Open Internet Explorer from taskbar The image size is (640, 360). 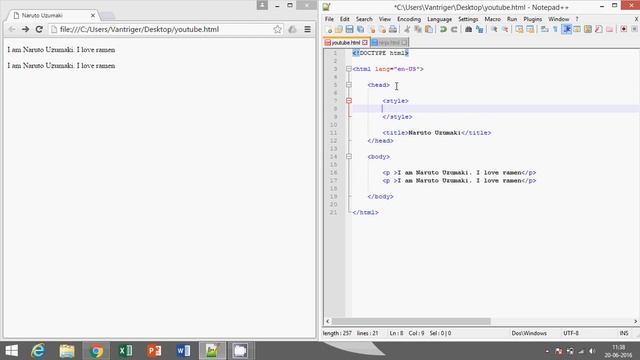pyautogui.click(x=38, y=351)
